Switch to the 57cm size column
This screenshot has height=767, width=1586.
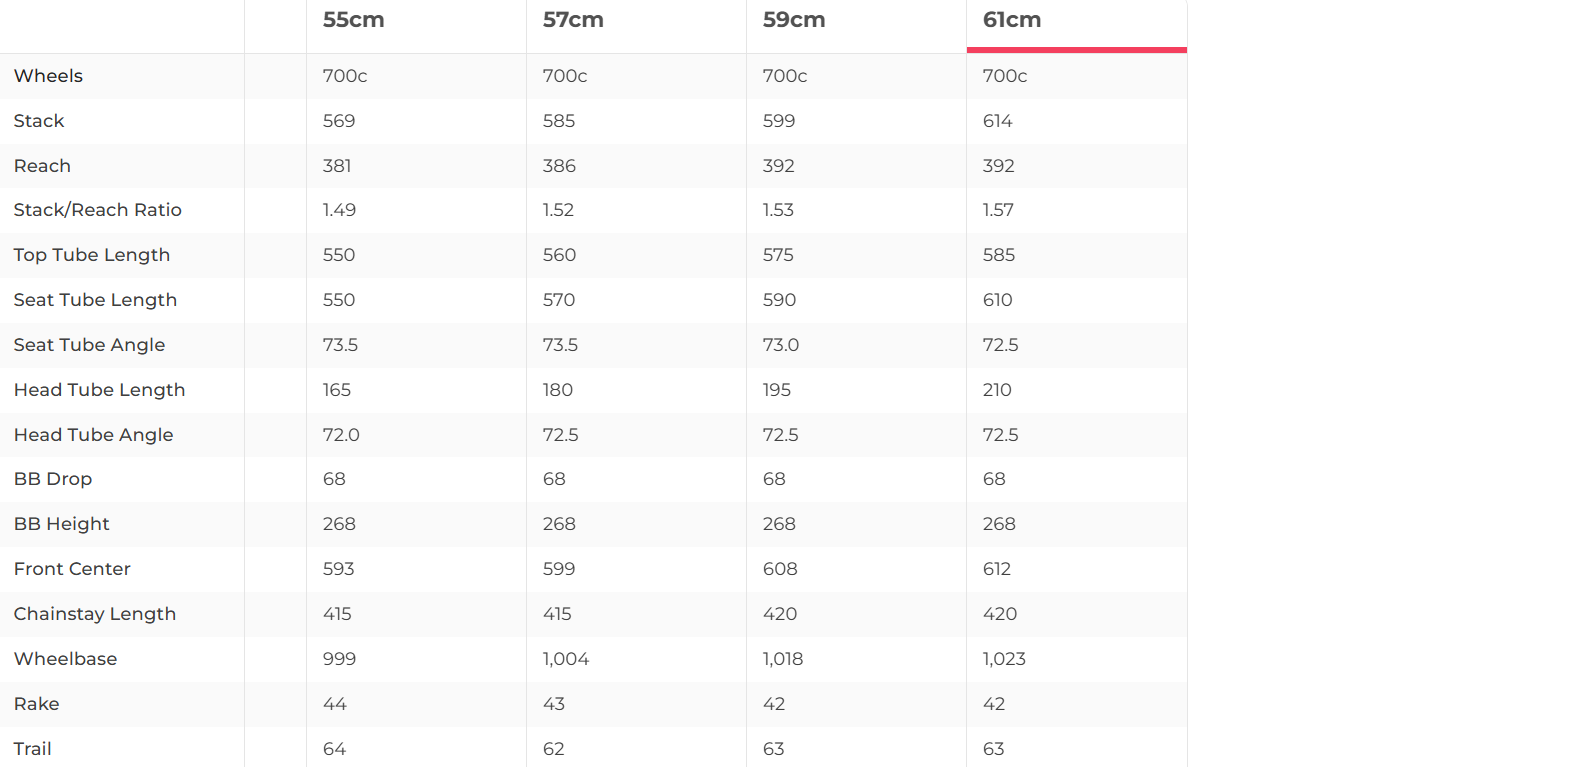(x=573, y=20)
